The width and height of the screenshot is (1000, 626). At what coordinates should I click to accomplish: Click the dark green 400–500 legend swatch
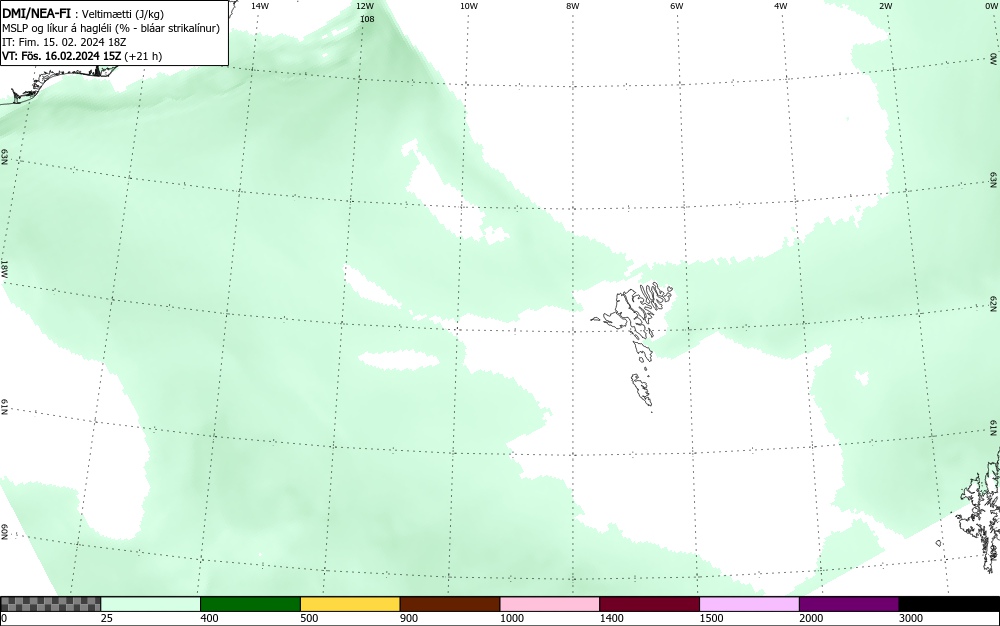pos(250,604)
